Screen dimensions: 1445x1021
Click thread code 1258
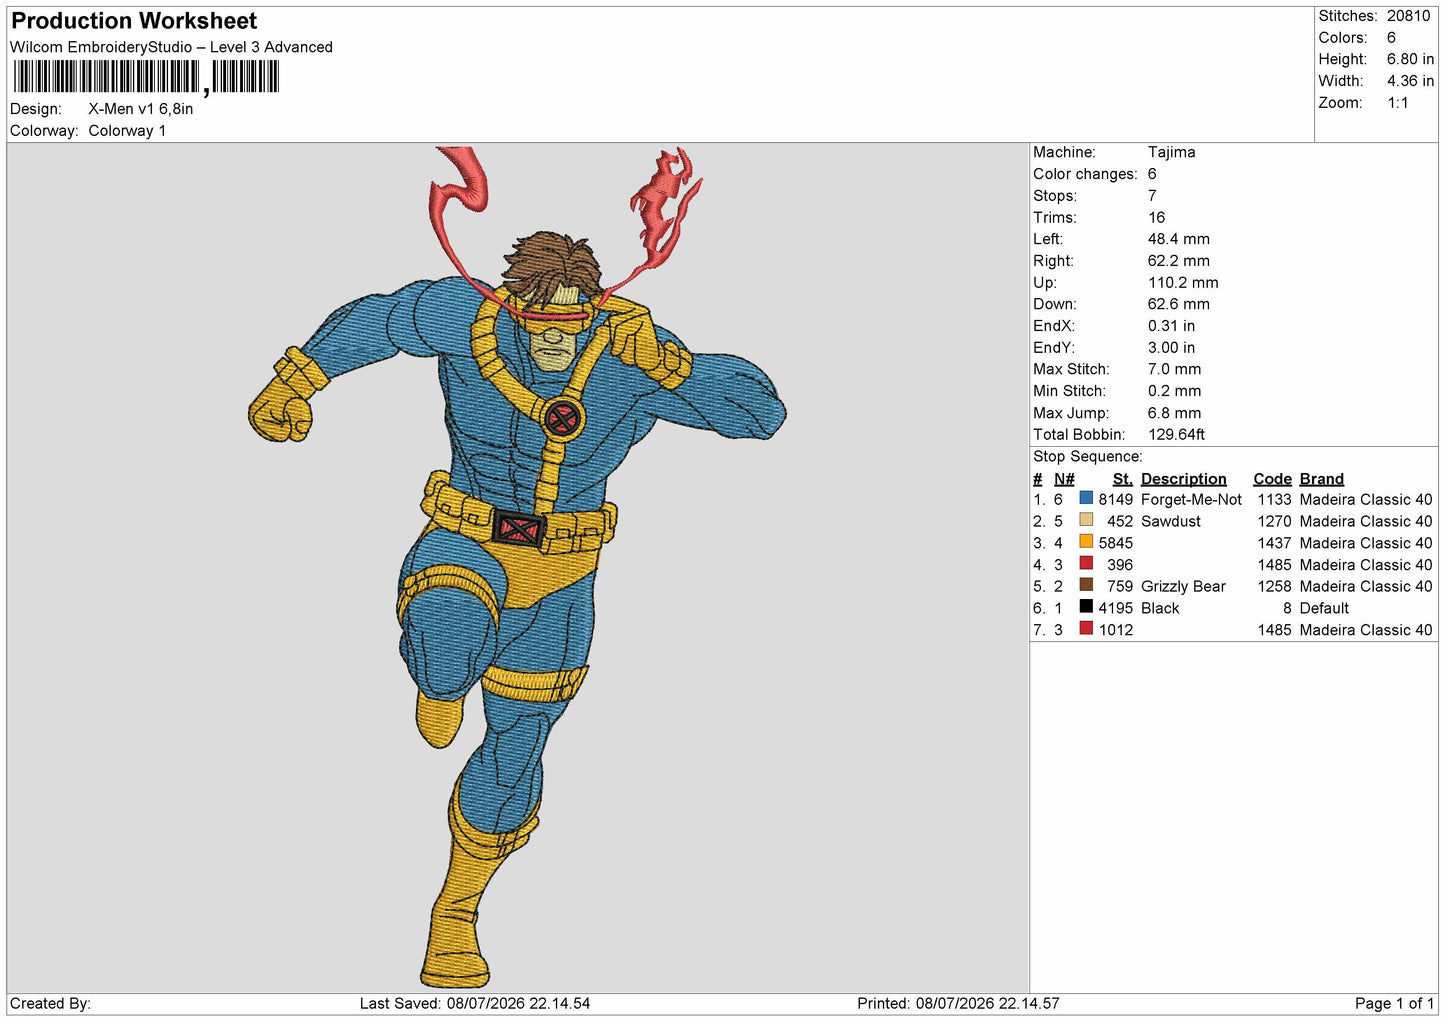pyautogui.click(x=1274, y=587)
